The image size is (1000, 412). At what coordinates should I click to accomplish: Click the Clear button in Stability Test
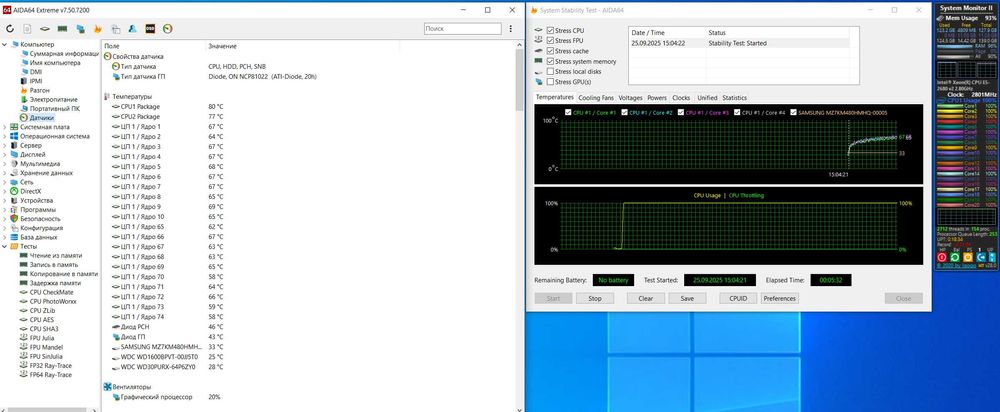point(645,298)
